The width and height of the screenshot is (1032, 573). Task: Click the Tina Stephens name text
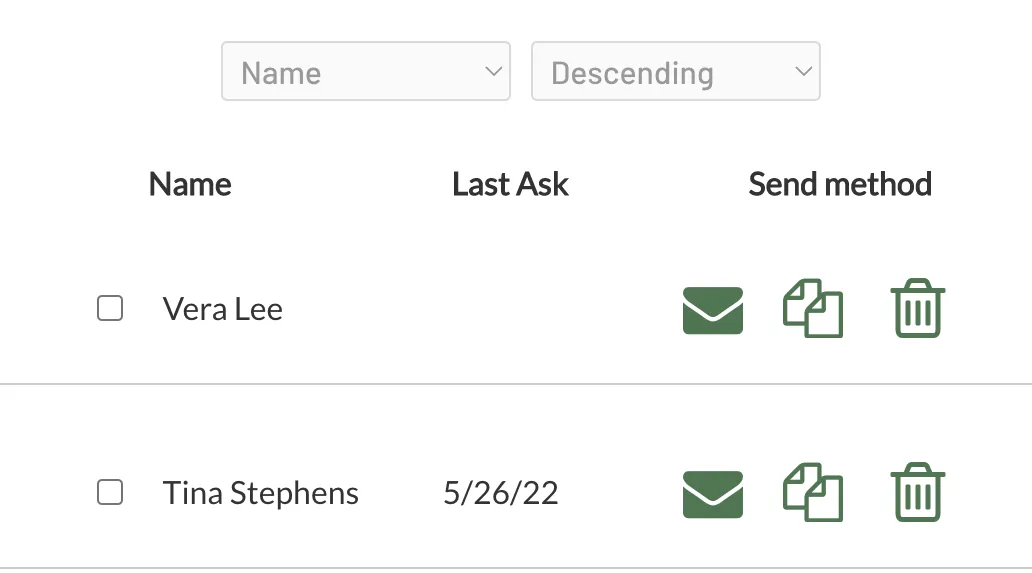tap(261, 493)
